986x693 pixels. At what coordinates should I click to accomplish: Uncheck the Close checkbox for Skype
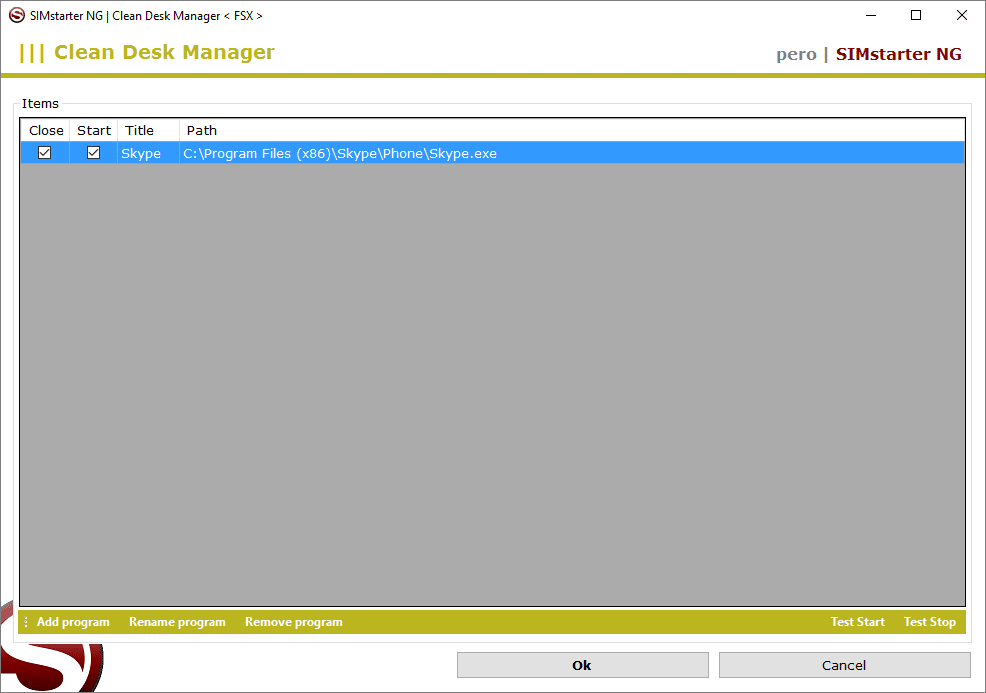pyautogui.click(x=44, y=153)
